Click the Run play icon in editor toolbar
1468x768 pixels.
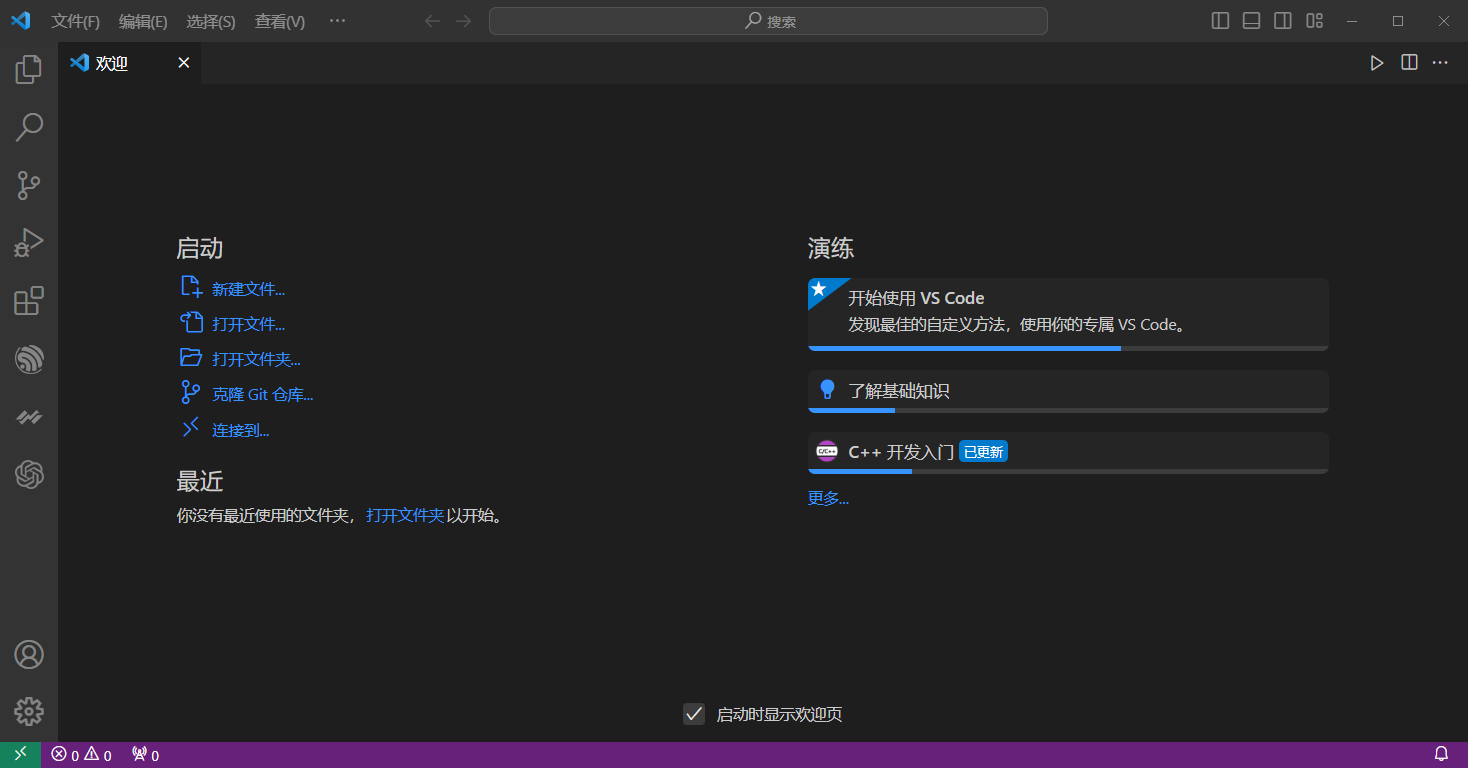point(1377,63)
